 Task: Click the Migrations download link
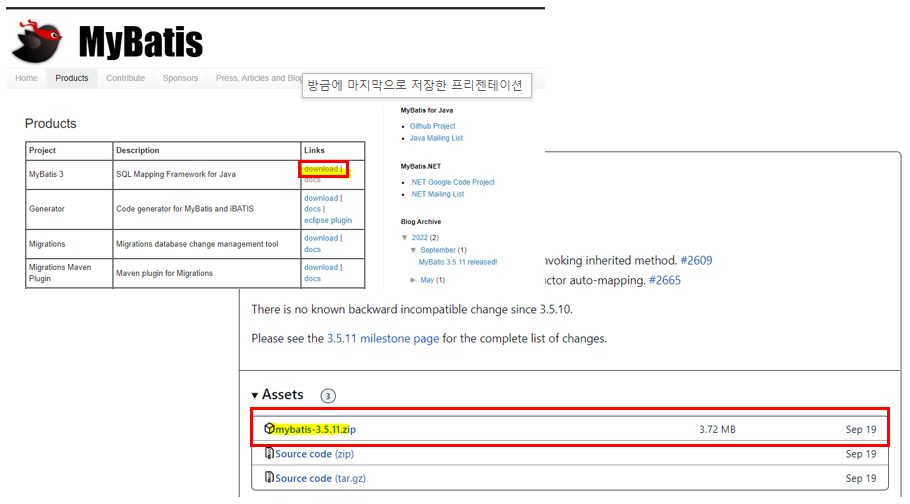point(321,238)
